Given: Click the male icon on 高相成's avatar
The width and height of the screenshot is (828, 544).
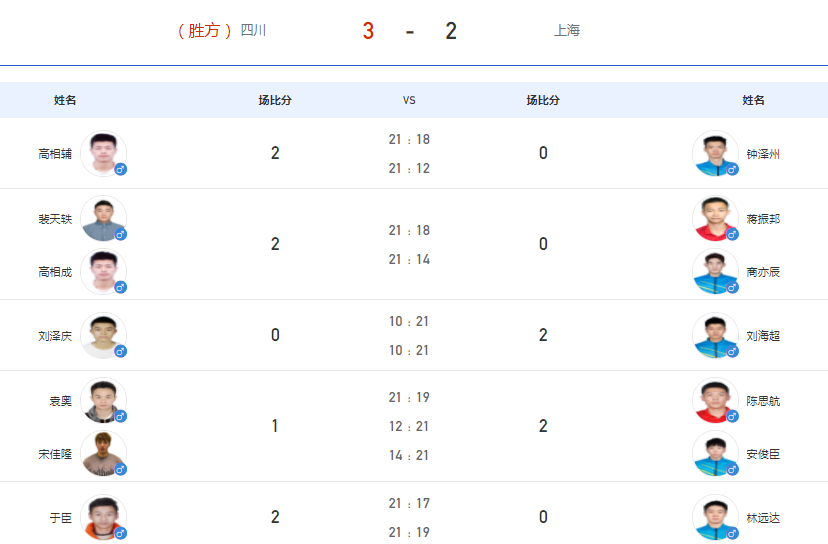Looking at the screenshot, I should [120, 287].
